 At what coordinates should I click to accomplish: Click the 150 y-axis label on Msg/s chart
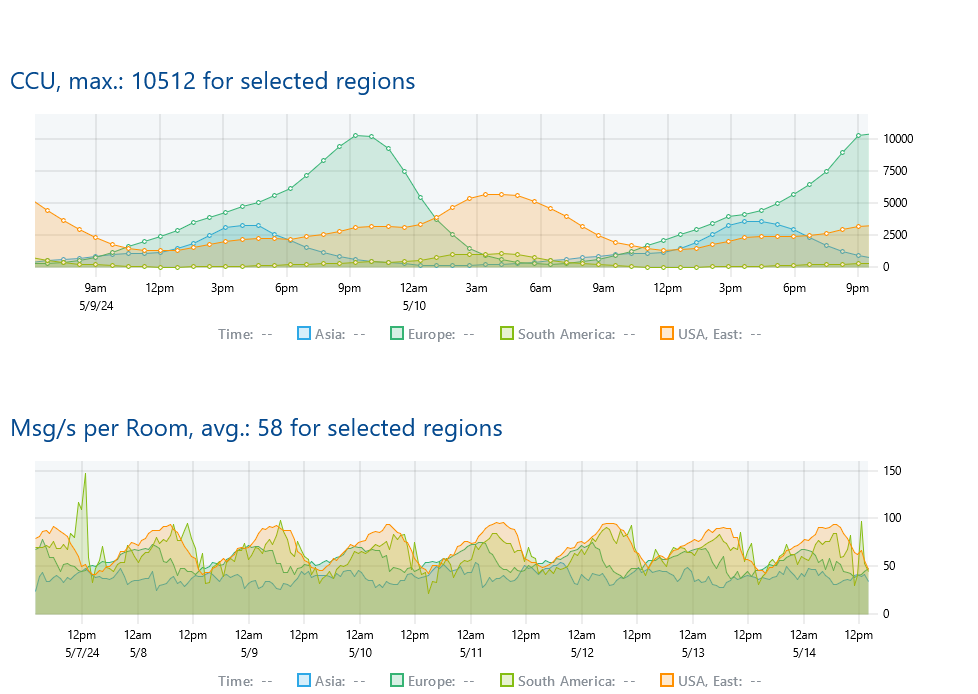(892, 471)
